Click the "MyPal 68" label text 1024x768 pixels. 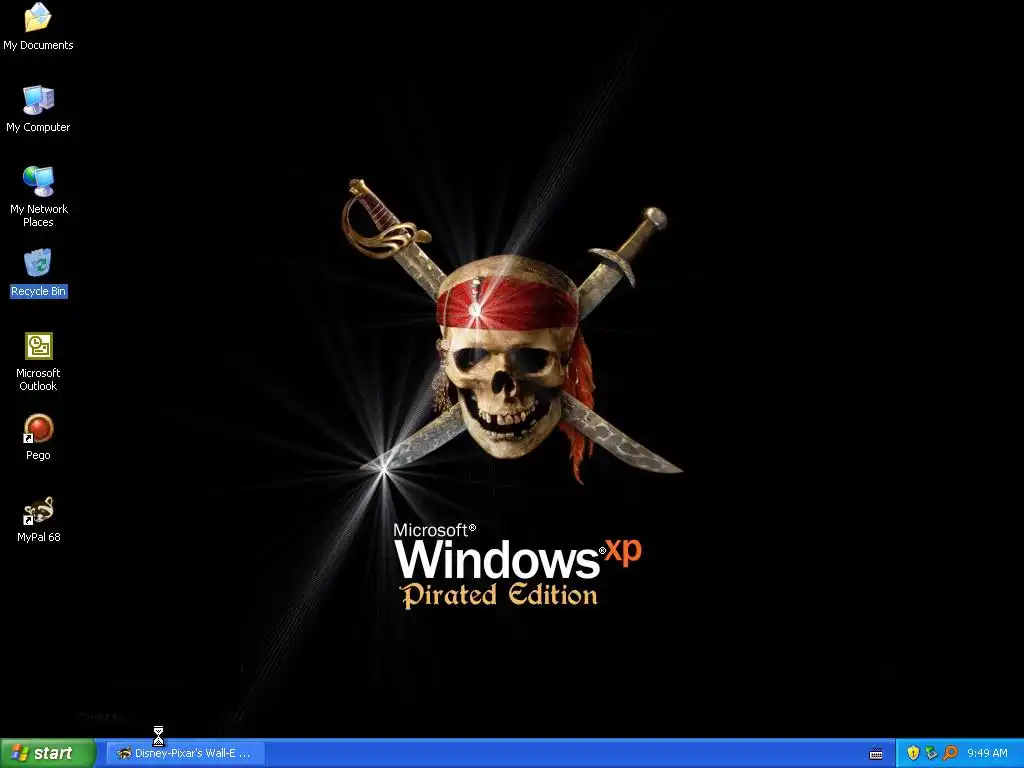(x=39, y=537)
